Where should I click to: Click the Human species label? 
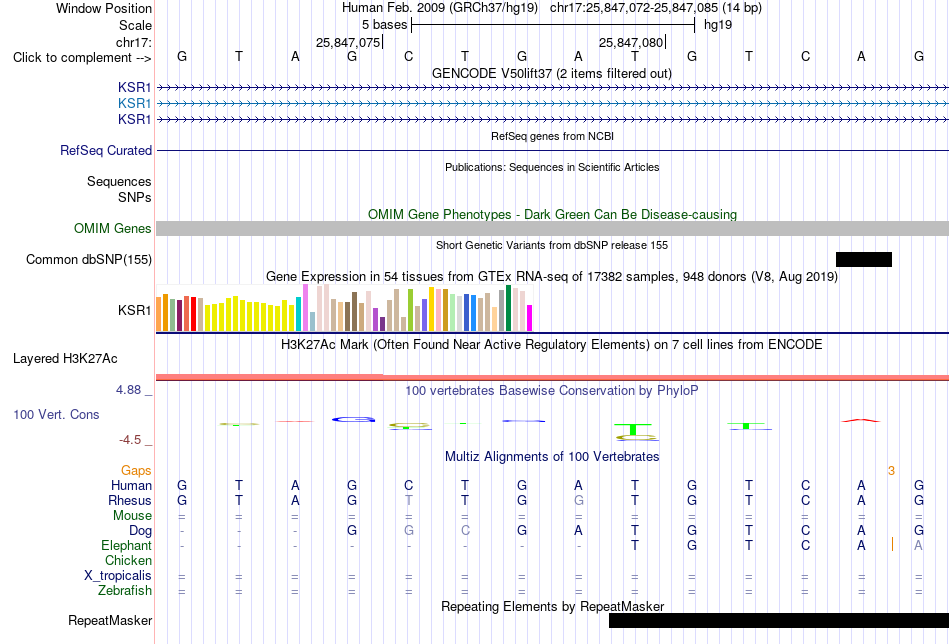coord(131,485)
